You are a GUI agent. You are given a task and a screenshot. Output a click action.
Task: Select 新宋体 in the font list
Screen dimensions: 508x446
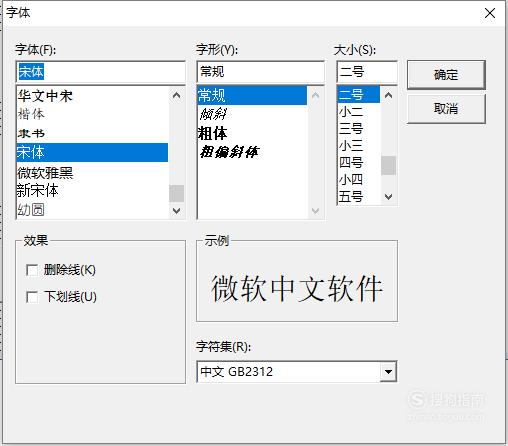point(92,191)
